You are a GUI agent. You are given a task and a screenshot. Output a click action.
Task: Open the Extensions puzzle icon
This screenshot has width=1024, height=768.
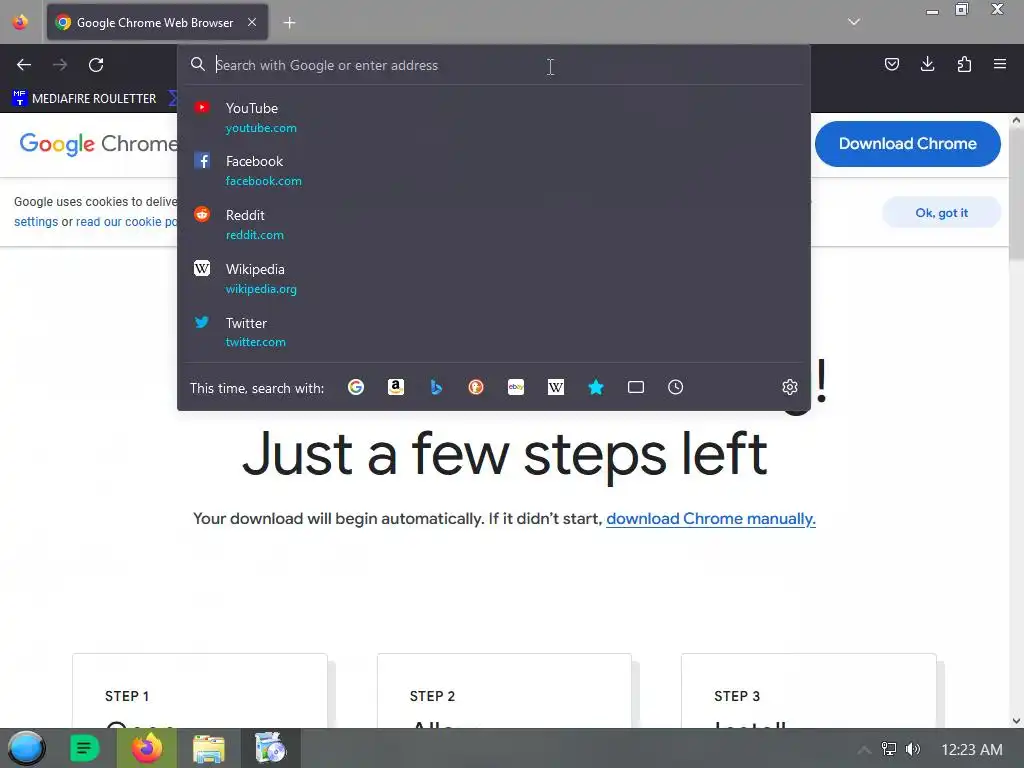coord(964,64)
